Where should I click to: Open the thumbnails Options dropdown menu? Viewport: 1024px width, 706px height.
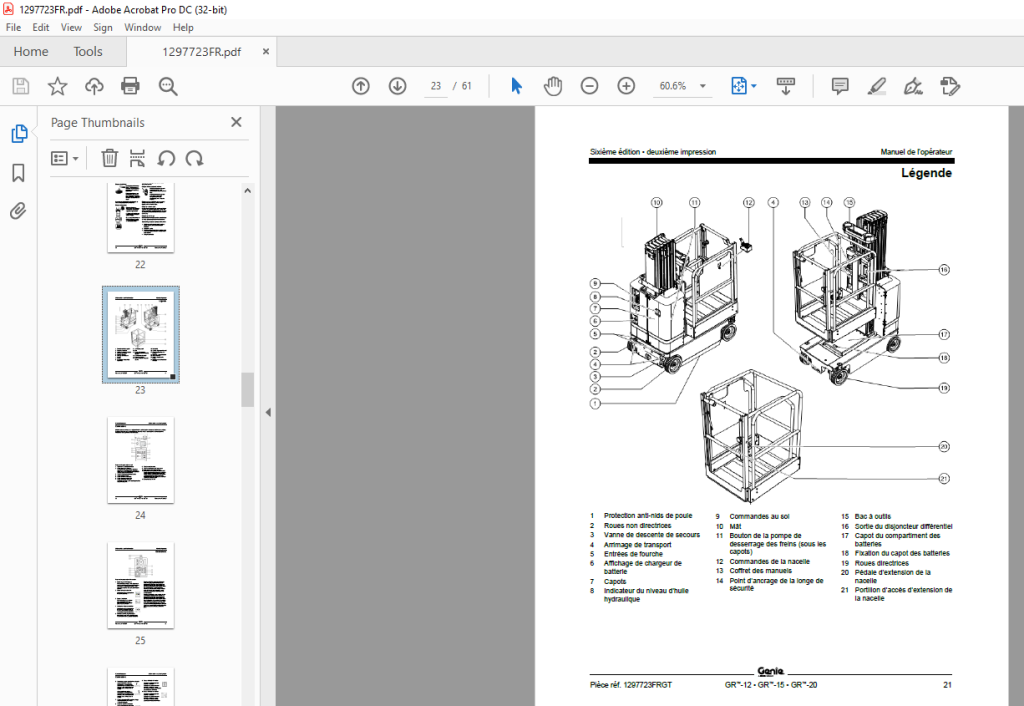65,158
